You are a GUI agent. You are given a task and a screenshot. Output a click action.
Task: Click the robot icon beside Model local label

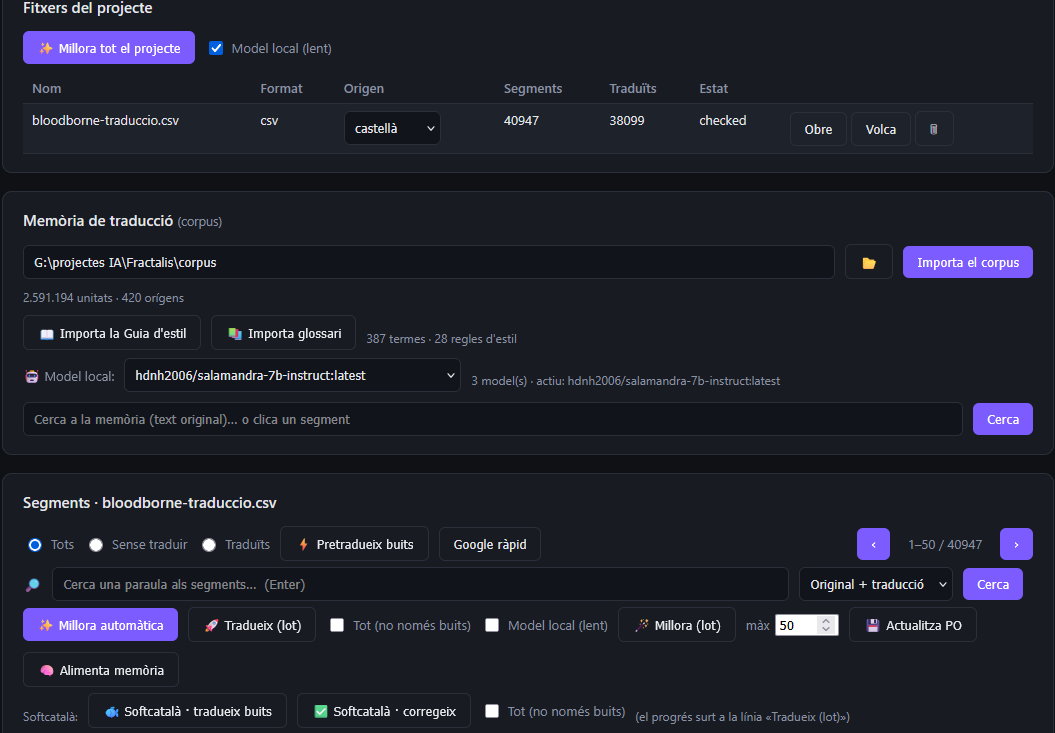32,376
